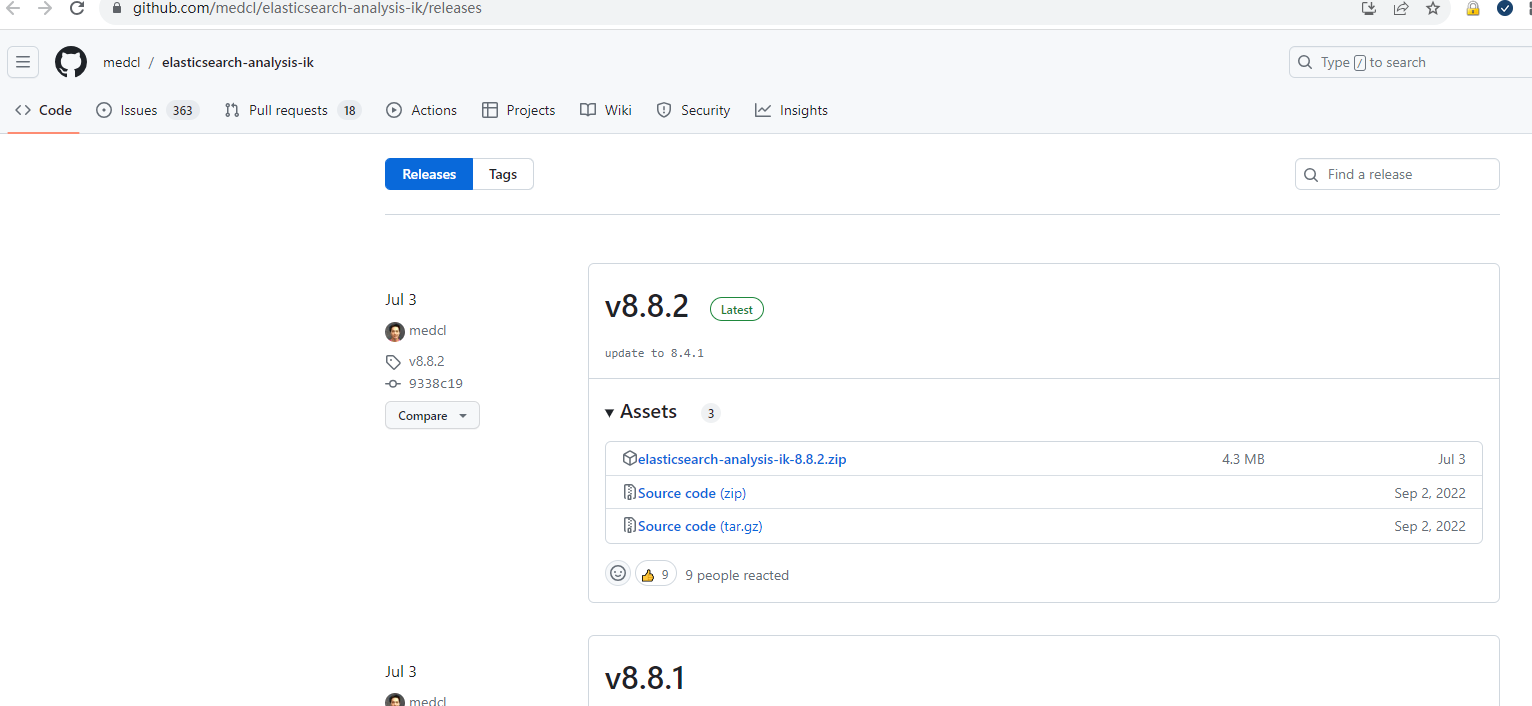1532x706 pixels.
Task: Click file icon beside Source code (zip)
Action: (630, 492)
